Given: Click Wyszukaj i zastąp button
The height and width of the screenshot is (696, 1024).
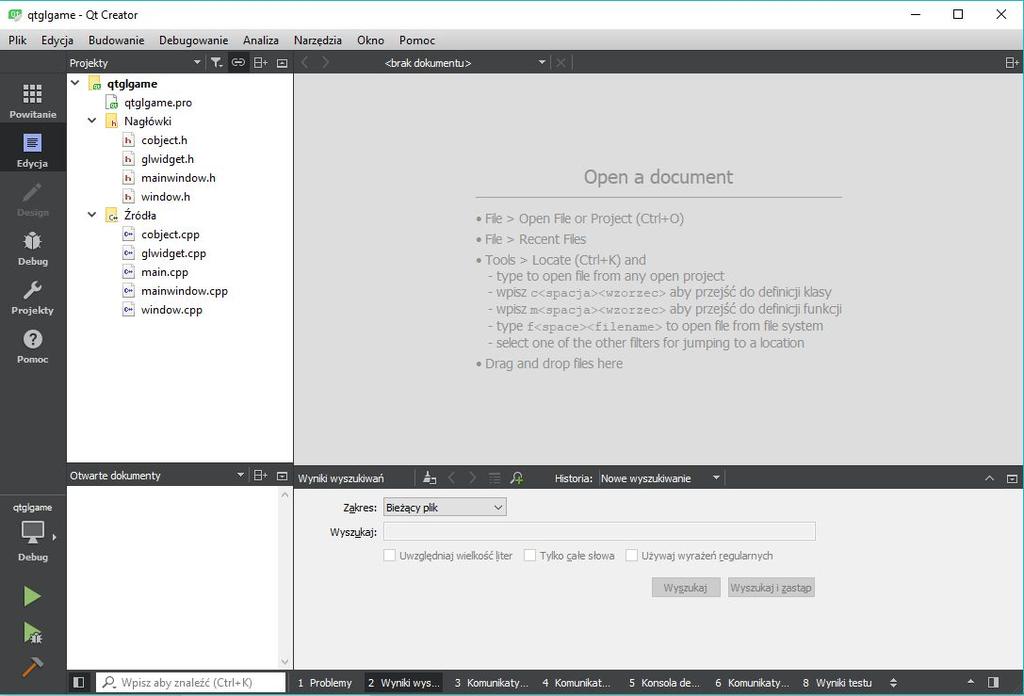Looking at the screenshot, I should tap(771, 588).
